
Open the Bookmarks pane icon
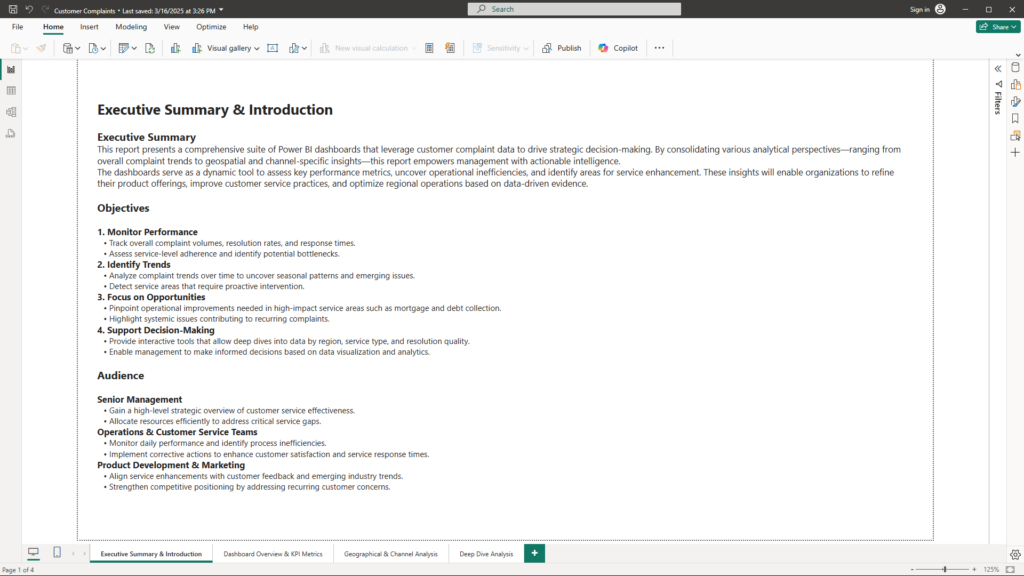coord(1015,118)
